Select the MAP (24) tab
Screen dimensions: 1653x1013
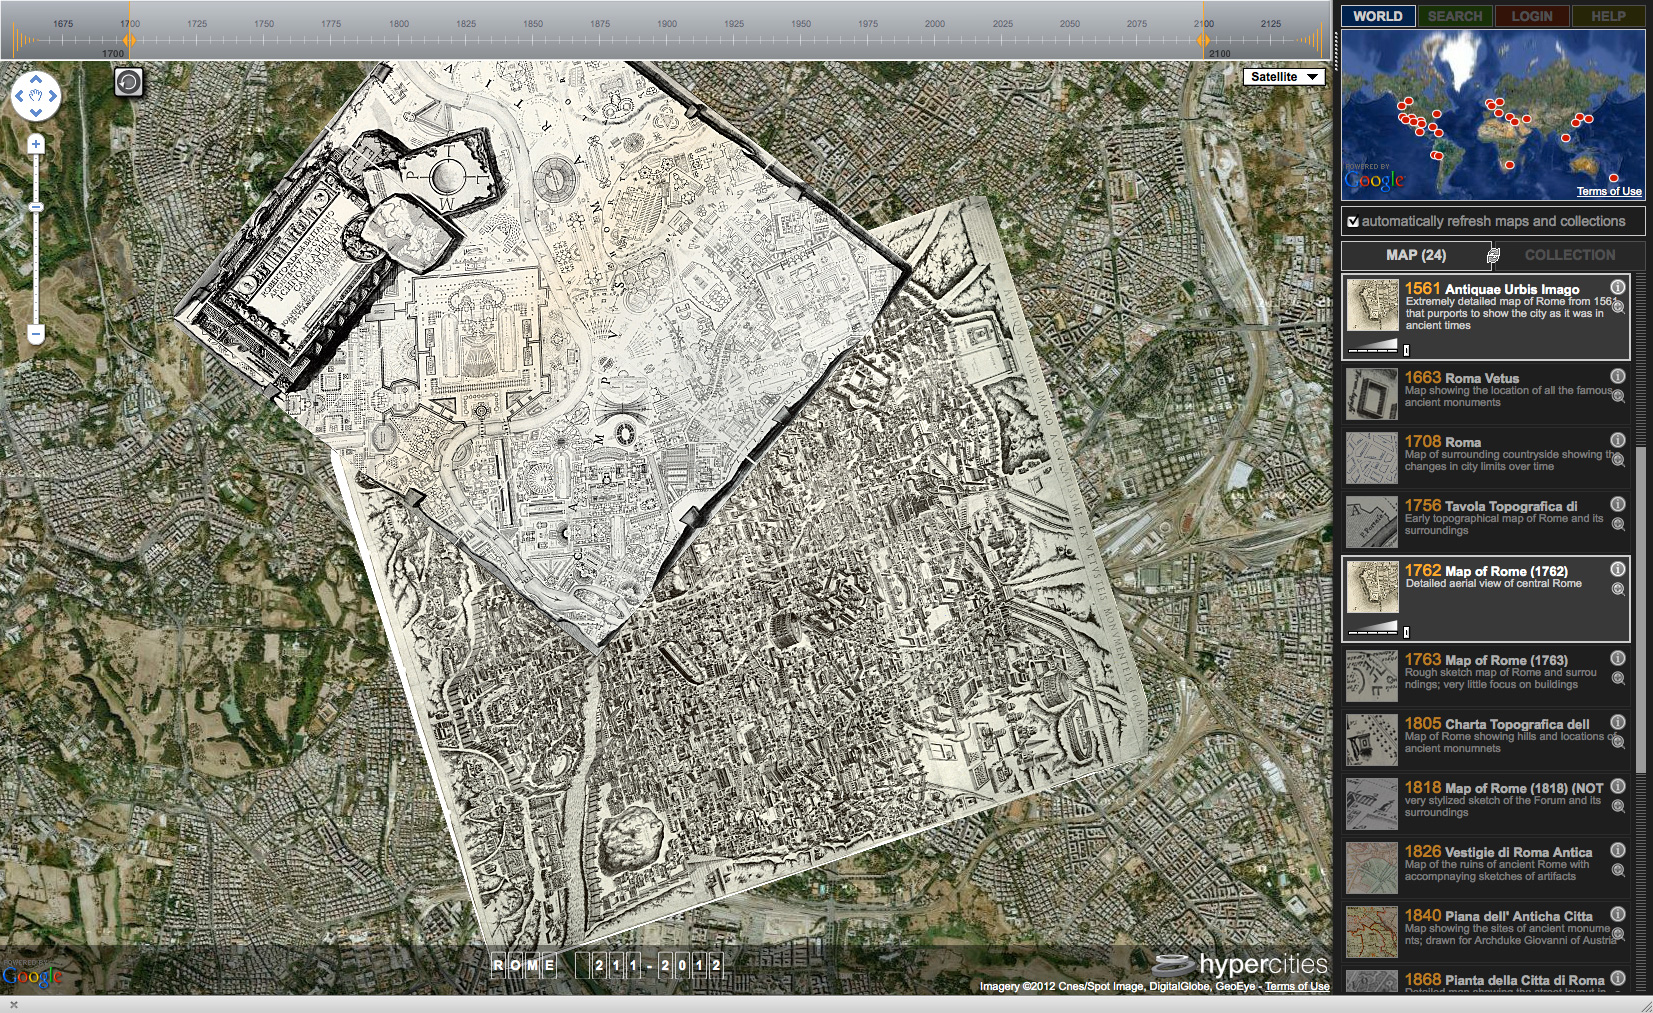click(1415, 255)
